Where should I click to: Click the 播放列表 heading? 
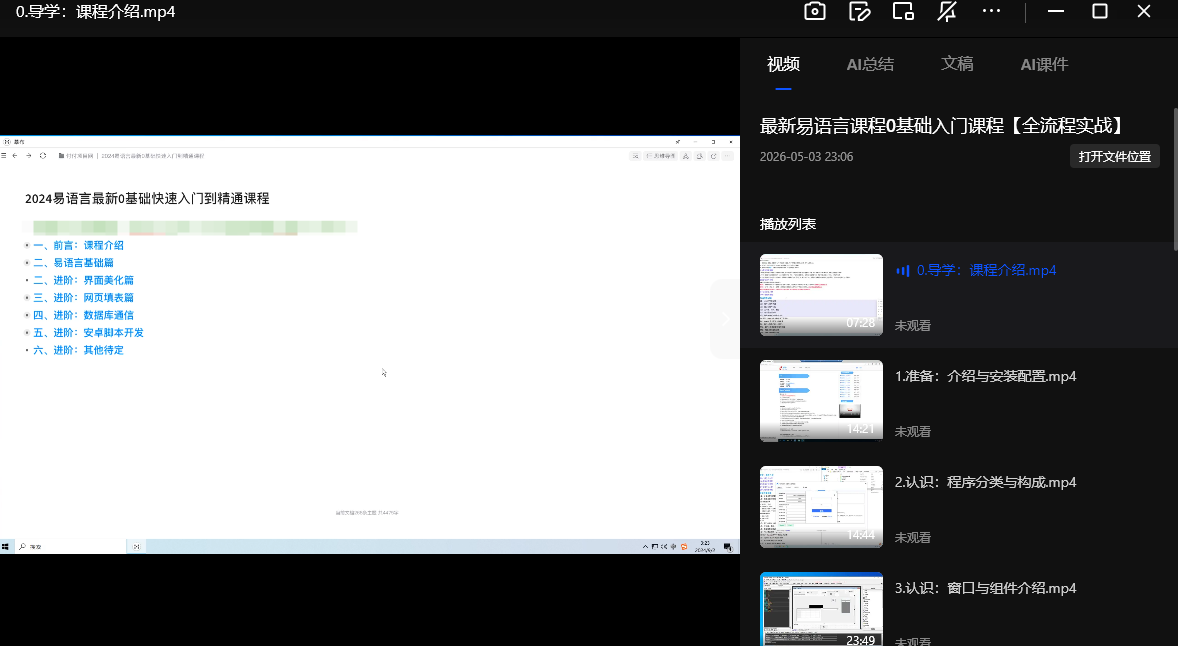788,224
